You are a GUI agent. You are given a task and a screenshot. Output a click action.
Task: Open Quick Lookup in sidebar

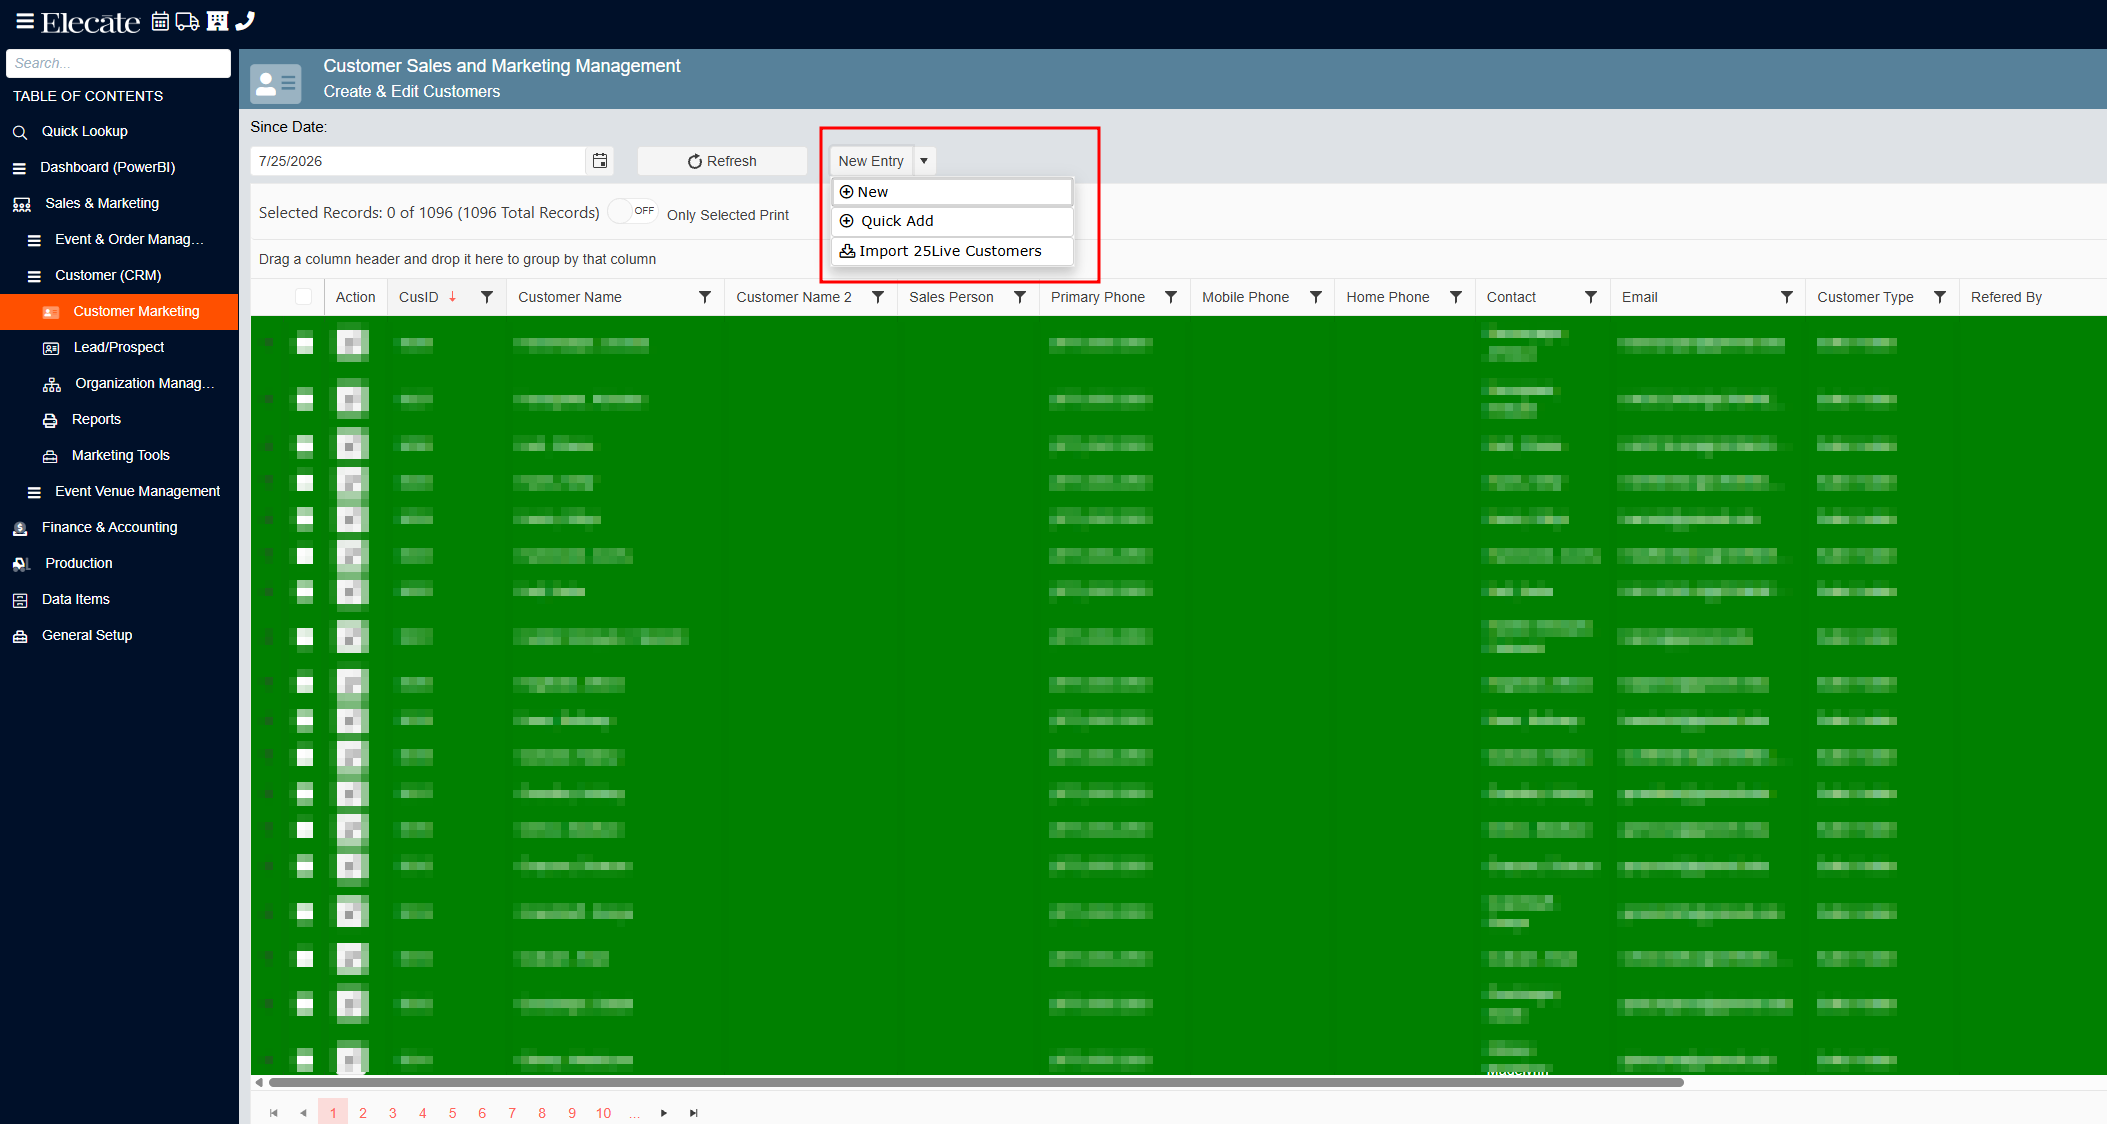84,131
